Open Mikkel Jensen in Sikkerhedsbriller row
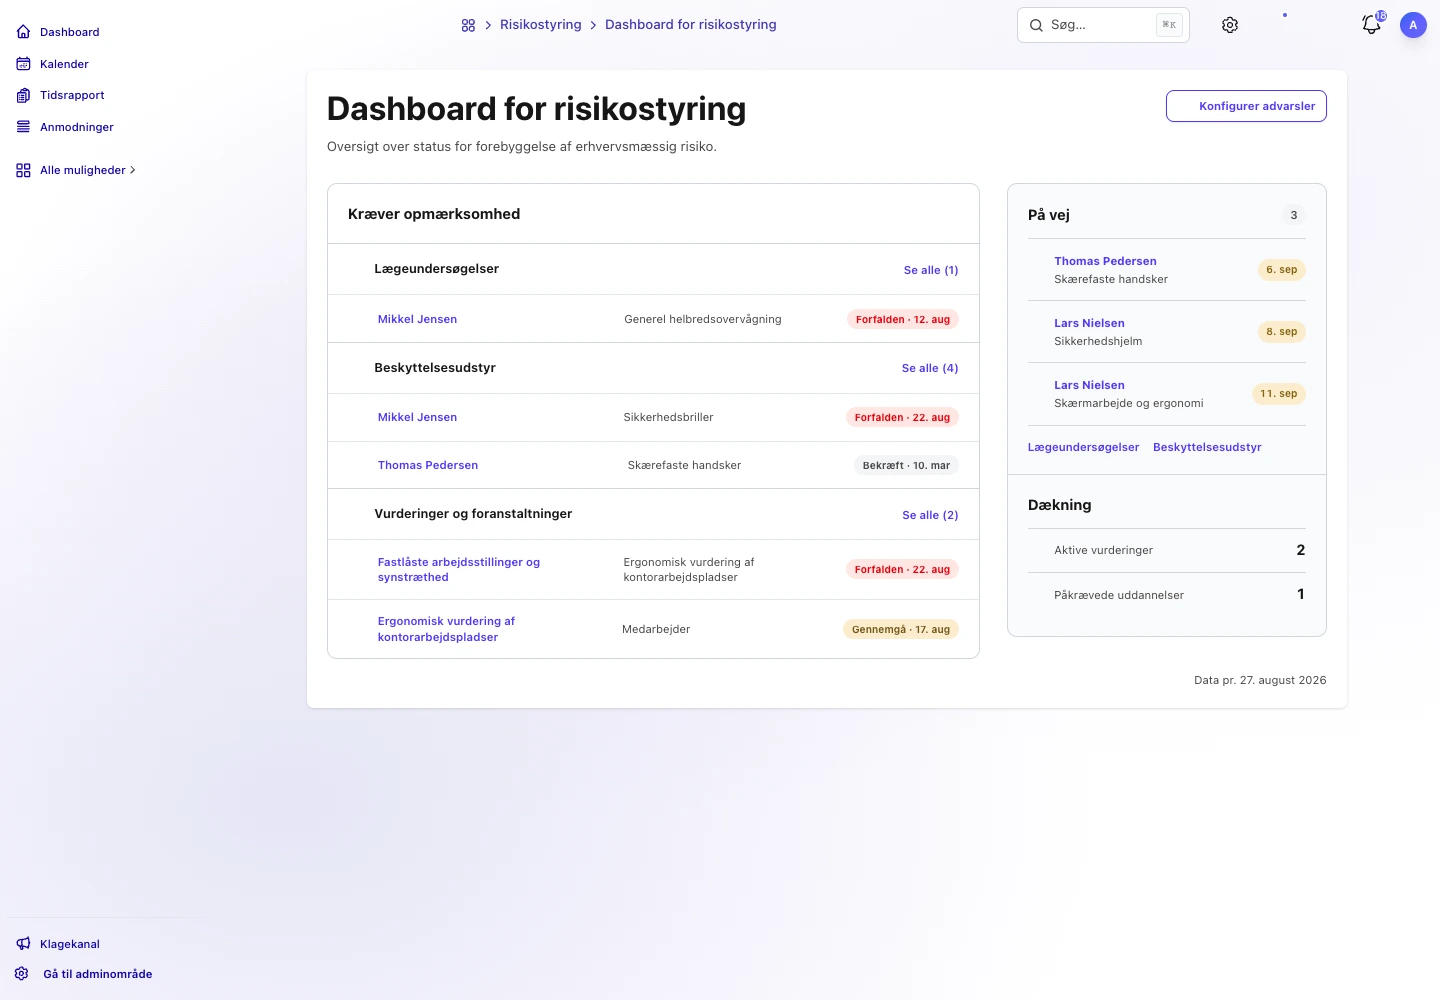Screen dimensions: 1440x1000 [x=417, y=417]
